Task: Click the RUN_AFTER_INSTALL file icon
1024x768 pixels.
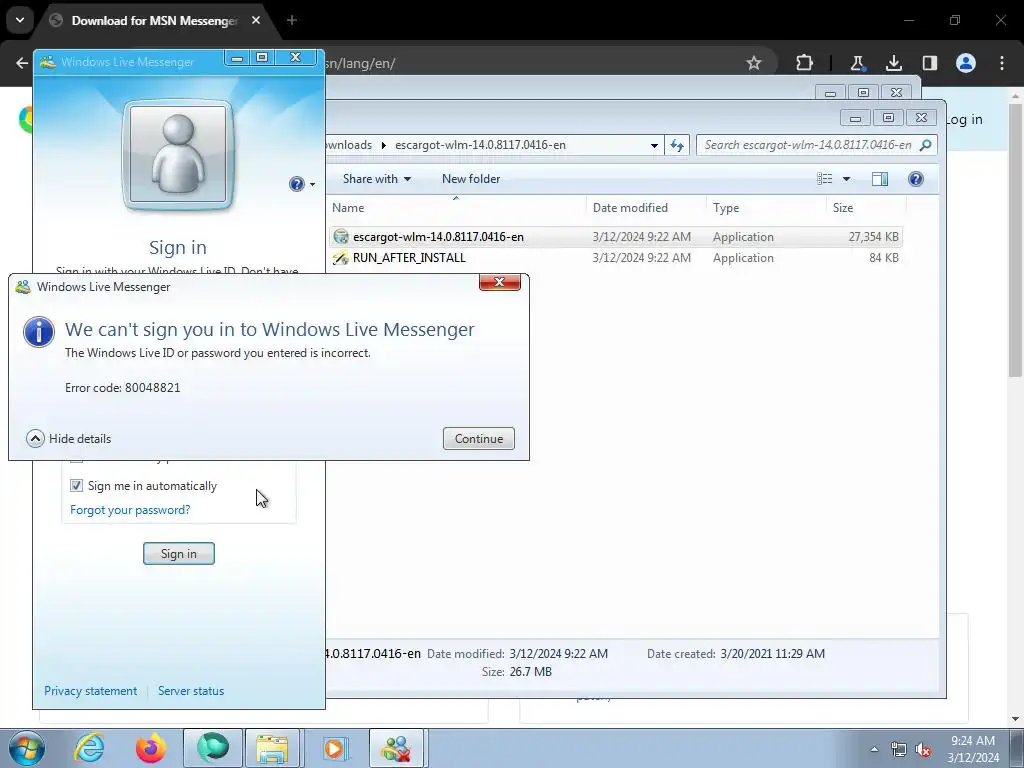Action: point(341,258)
